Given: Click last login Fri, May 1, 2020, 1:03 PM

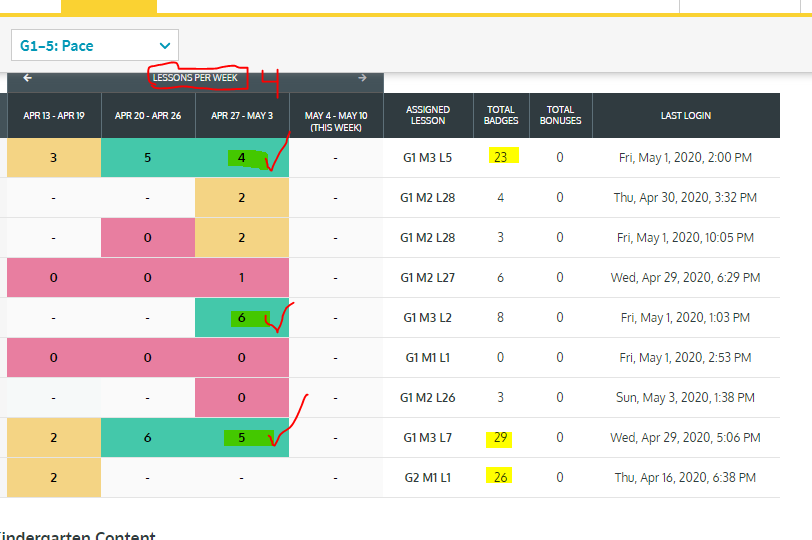Looking at the screenshot, I should point(685,318).
